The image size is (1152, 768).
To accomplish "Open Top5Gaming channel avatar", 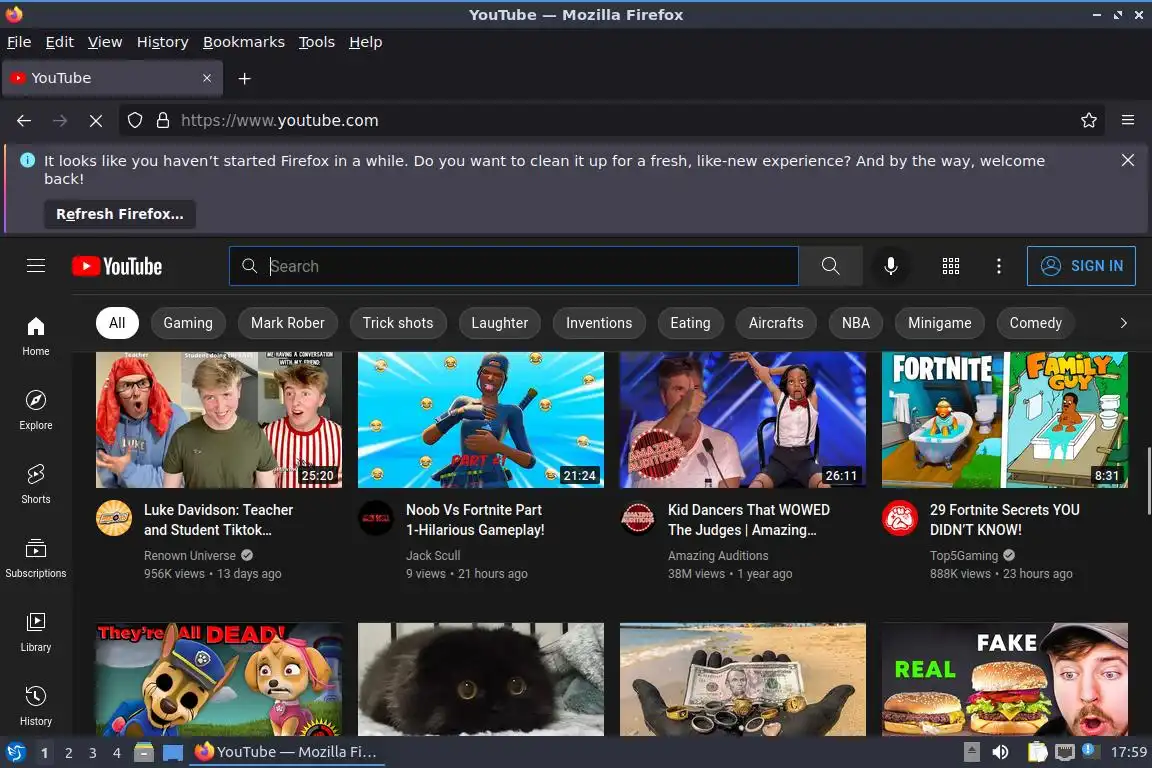I will pyautogui.click(x=900, y=518).
